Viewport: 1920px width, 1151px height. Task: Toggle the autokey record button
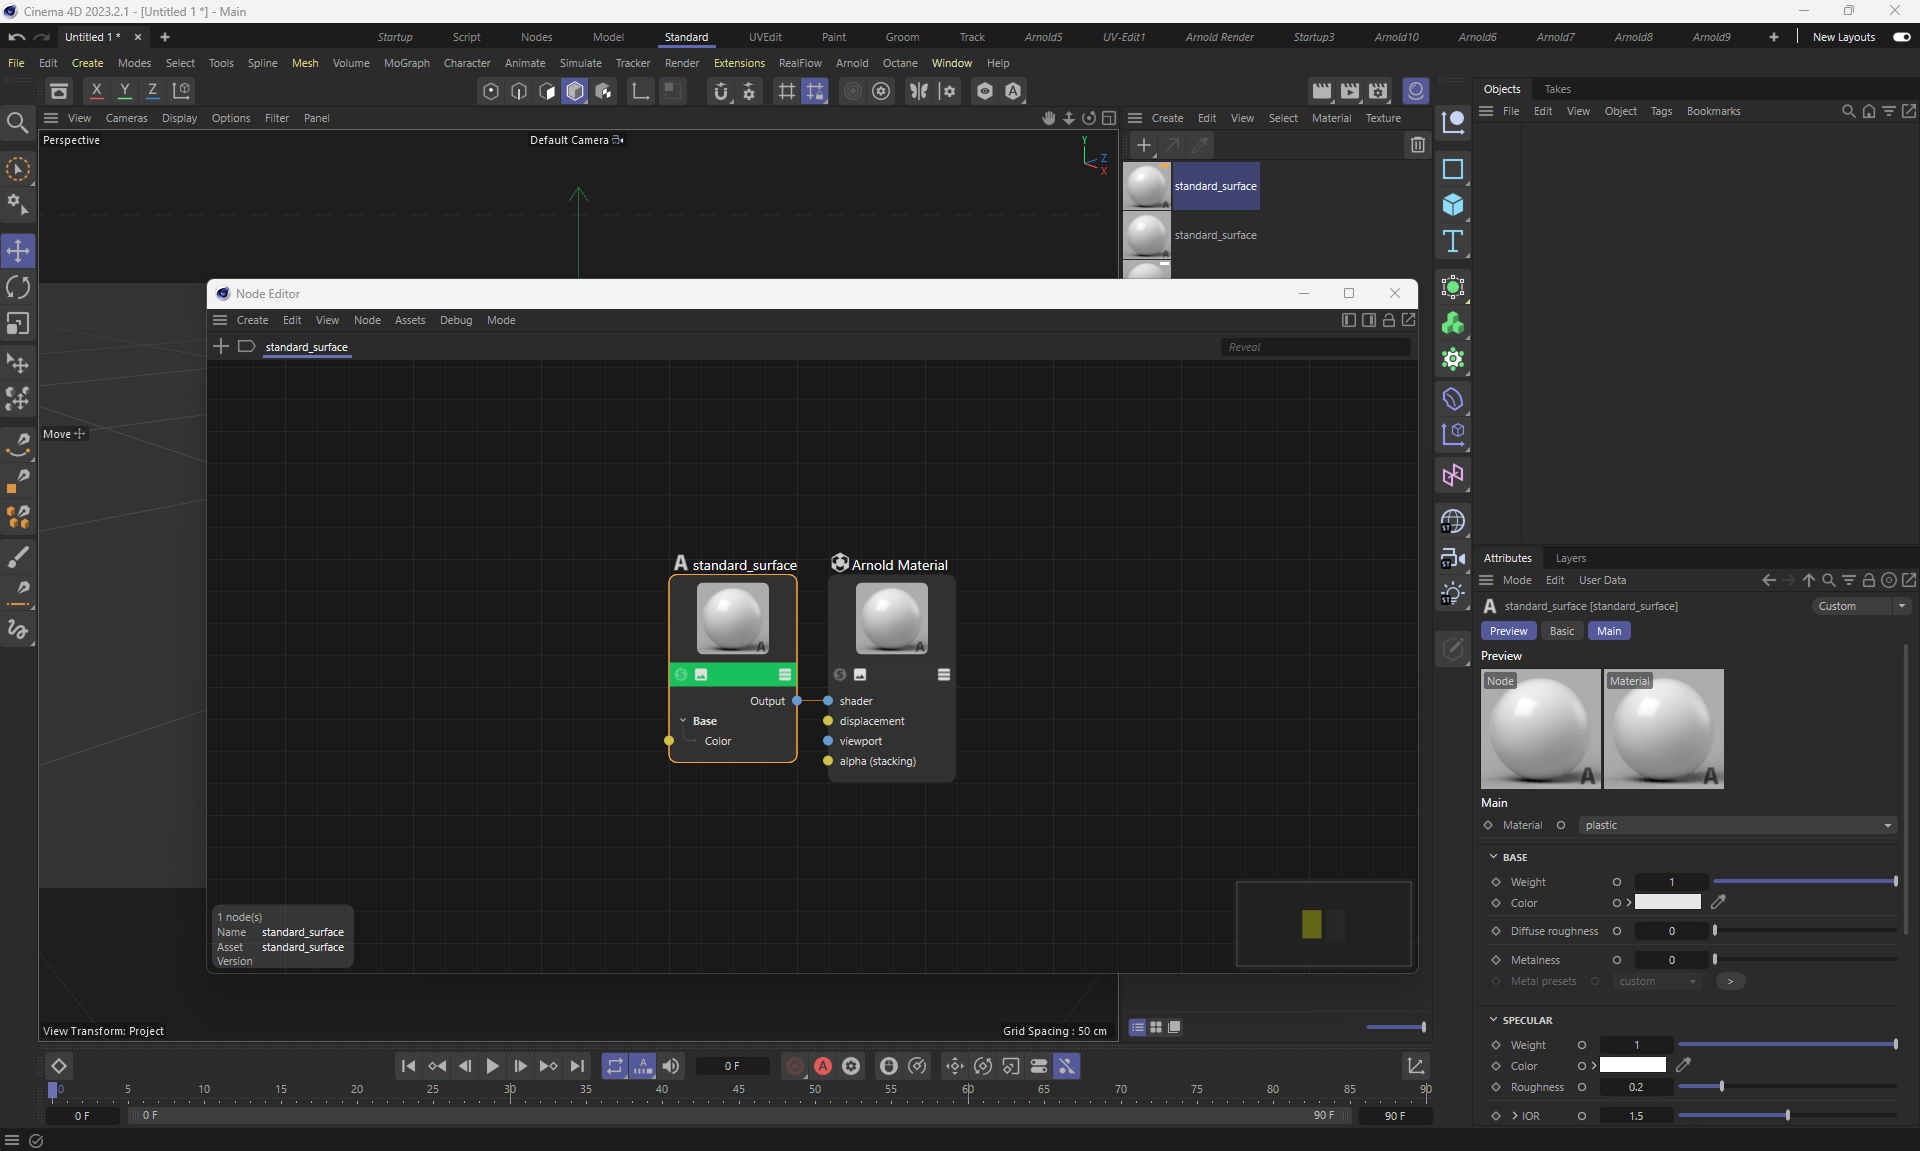(822, 1066)
